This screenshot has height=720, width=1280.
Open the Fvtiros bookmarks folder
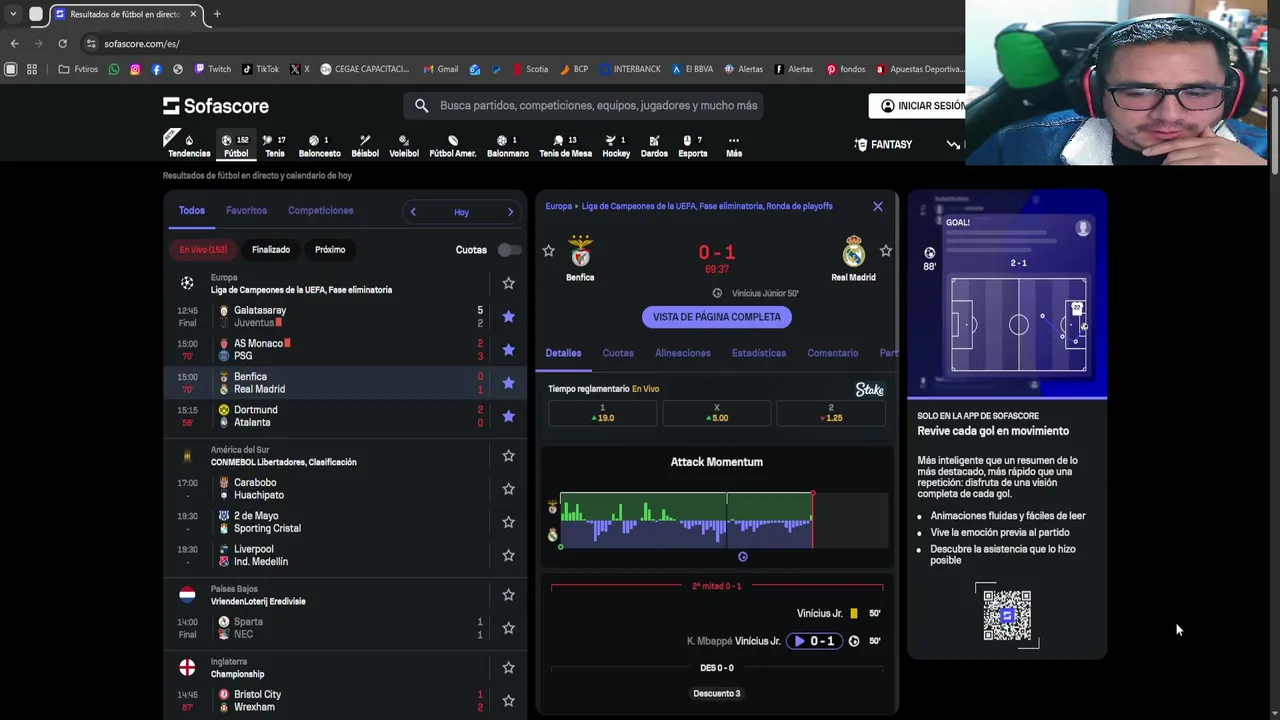pos(79,69)
